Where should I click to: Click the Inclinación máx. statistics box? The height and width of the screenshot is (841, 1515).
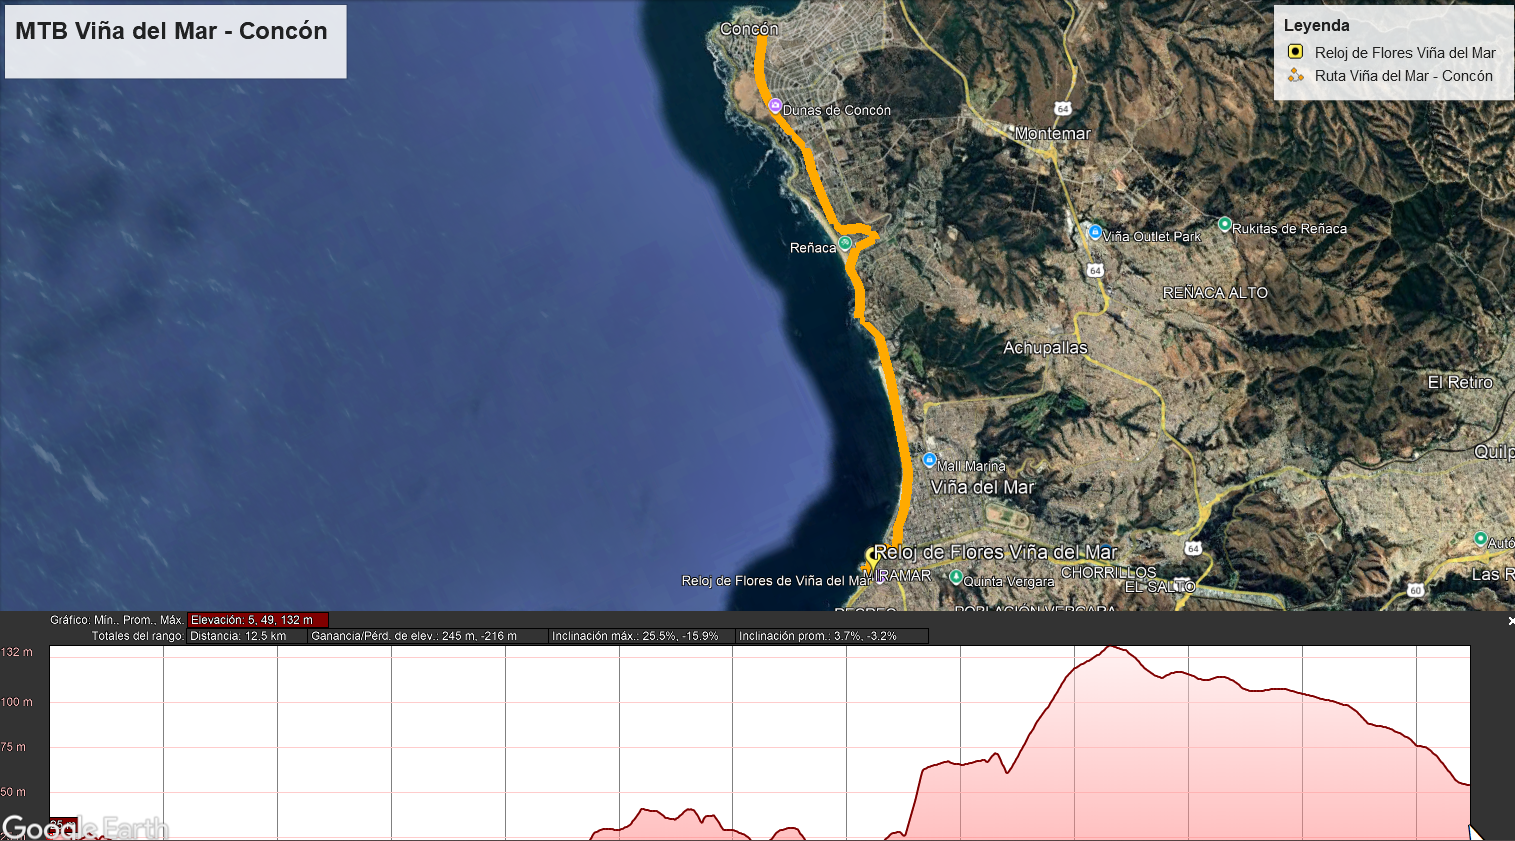640,636
